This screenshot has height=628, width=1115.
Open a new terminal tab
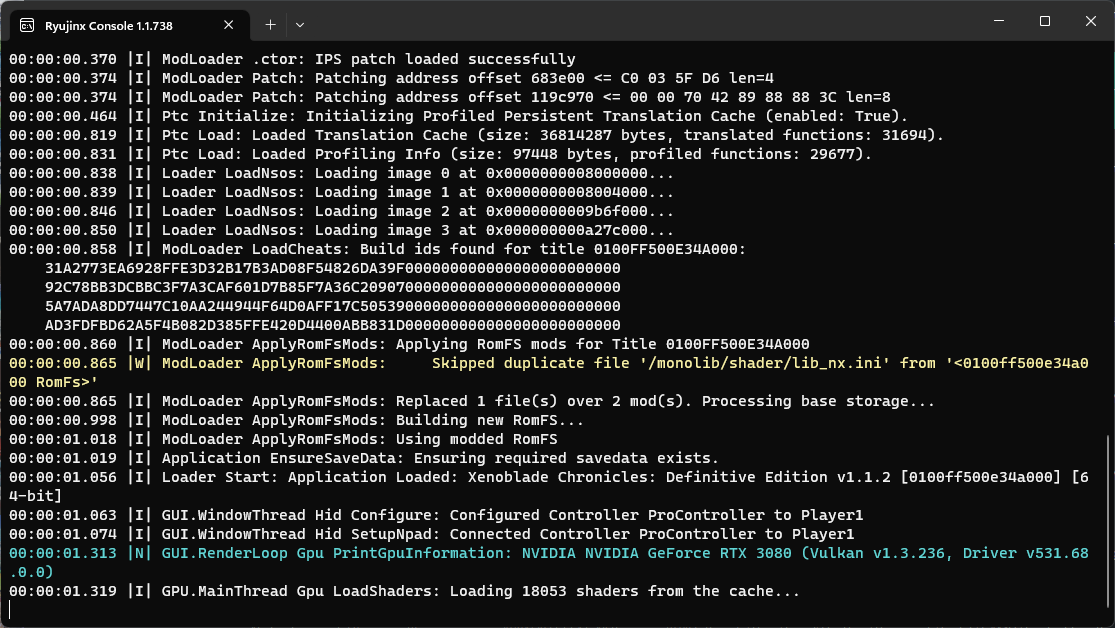click(x=270, y=25)
